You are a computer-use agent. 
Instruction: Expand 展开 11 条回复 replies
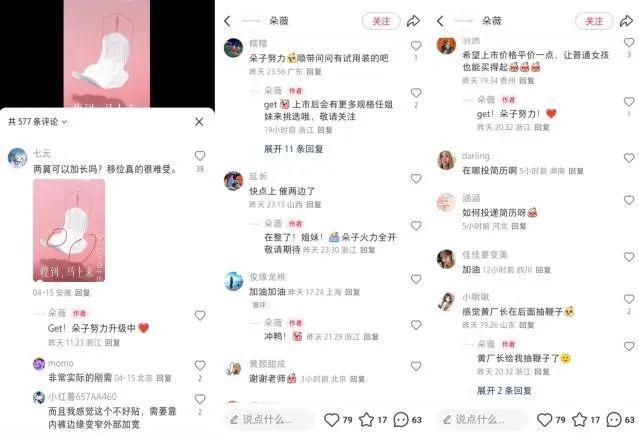pyautogui.click(x=293, y=149)
